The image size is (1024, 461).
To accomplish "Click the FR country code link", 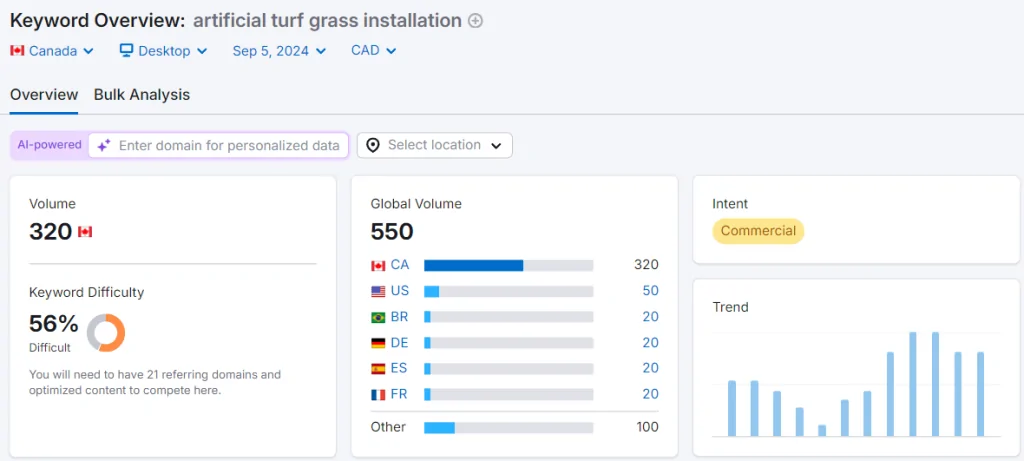I will [399, 394].
